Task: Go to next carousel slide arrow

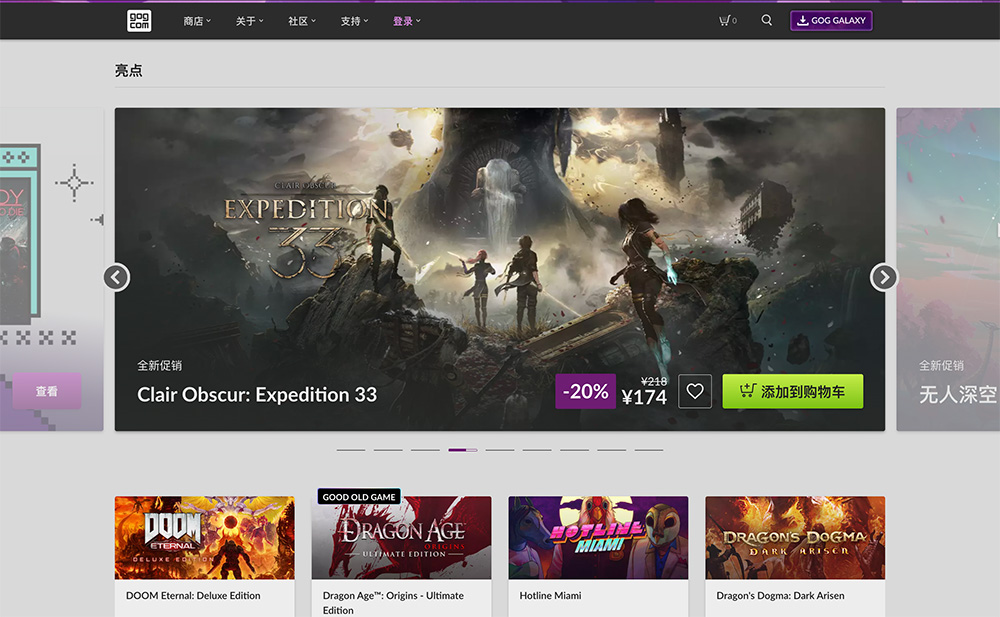Action: (883, 278)
